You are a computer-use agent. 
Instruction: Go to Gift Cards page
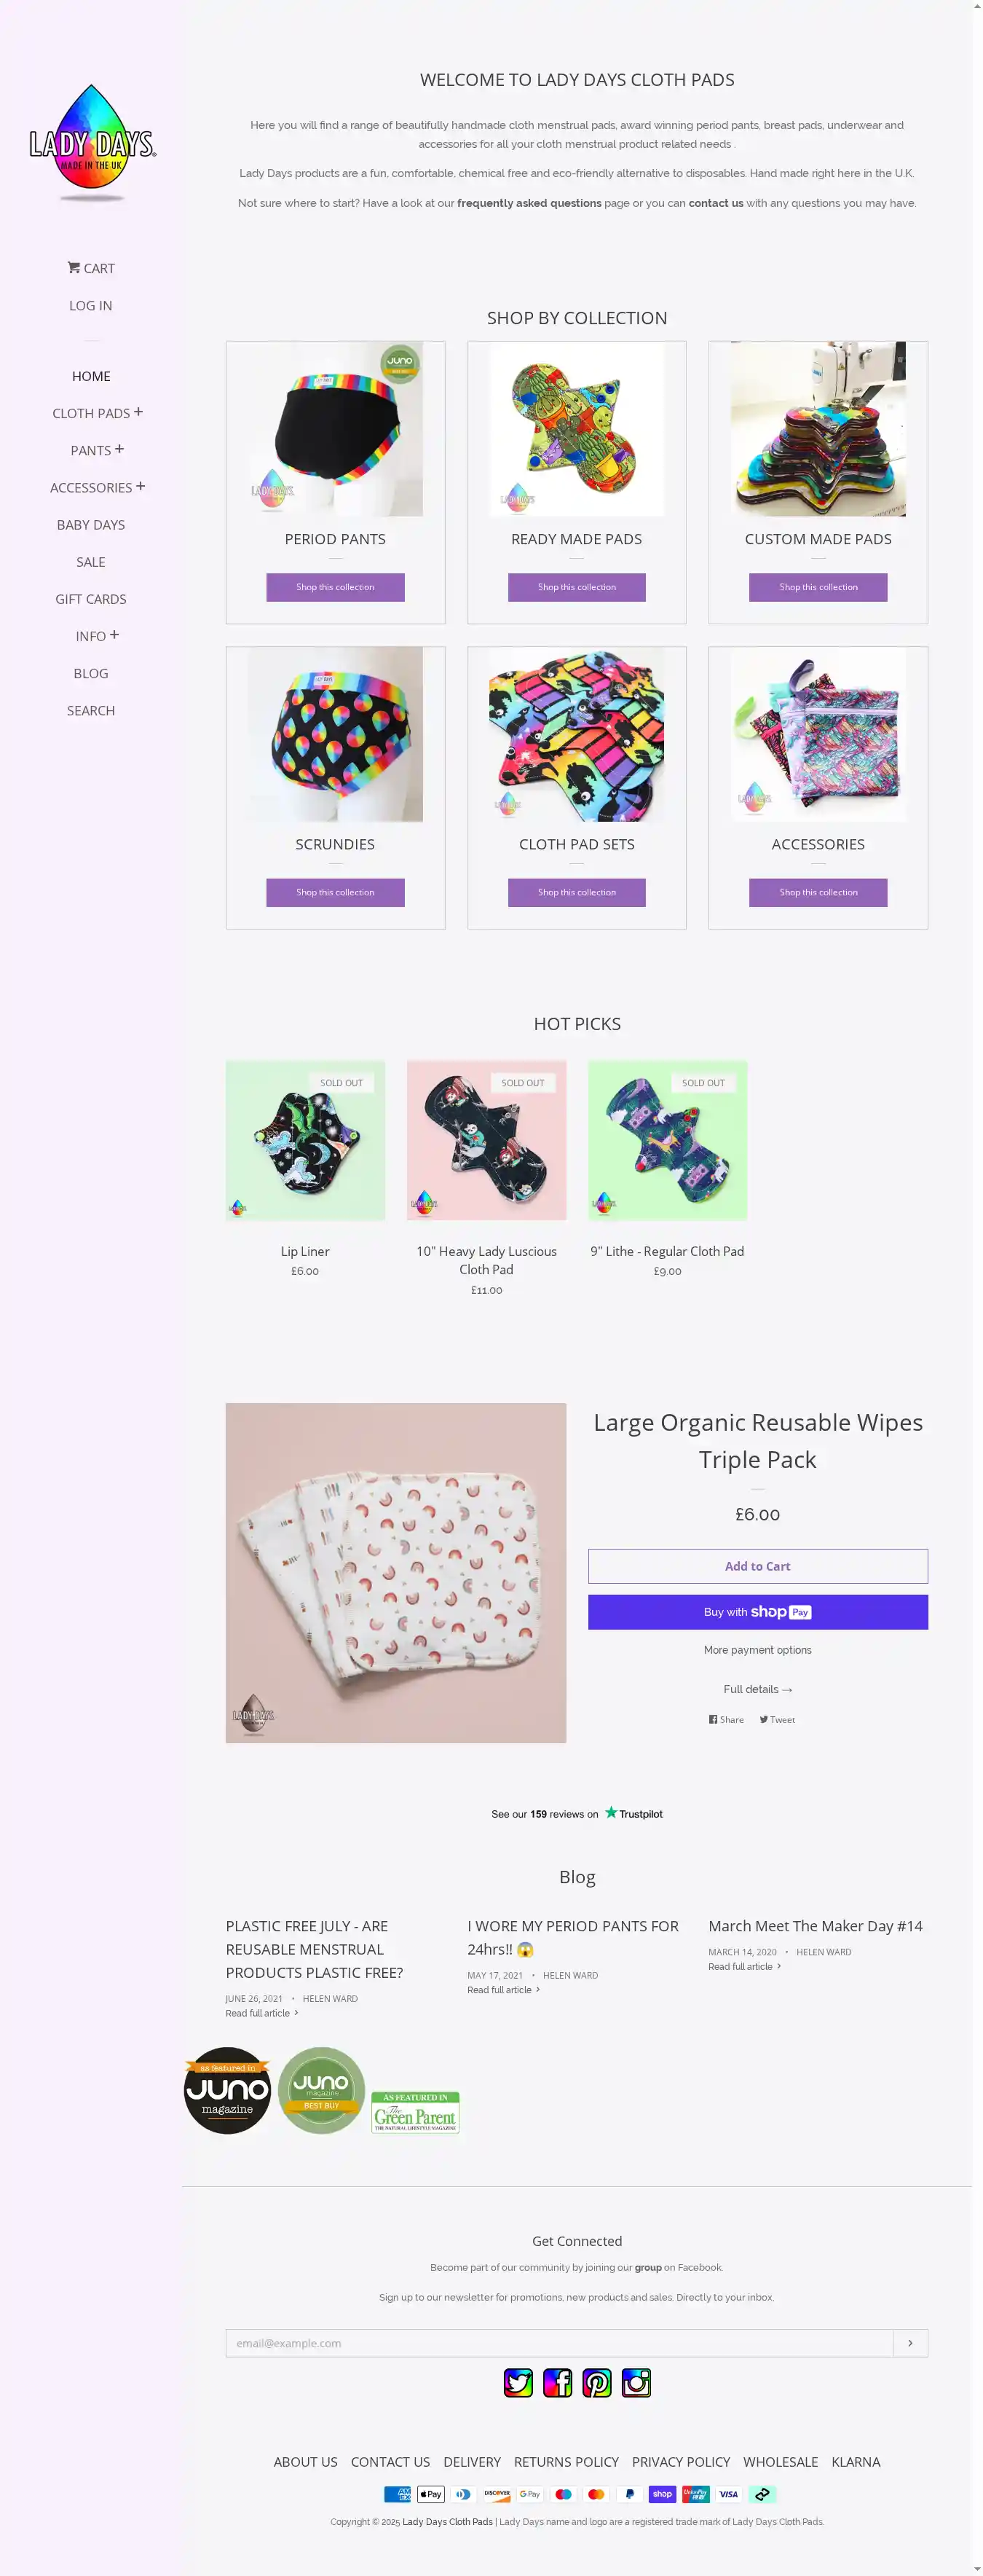pos(91,599)
